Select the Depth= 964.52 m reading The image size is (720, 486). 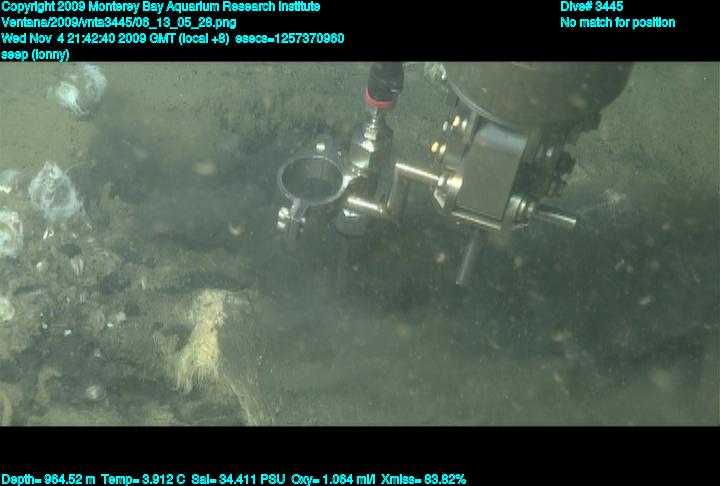(49, 479)
